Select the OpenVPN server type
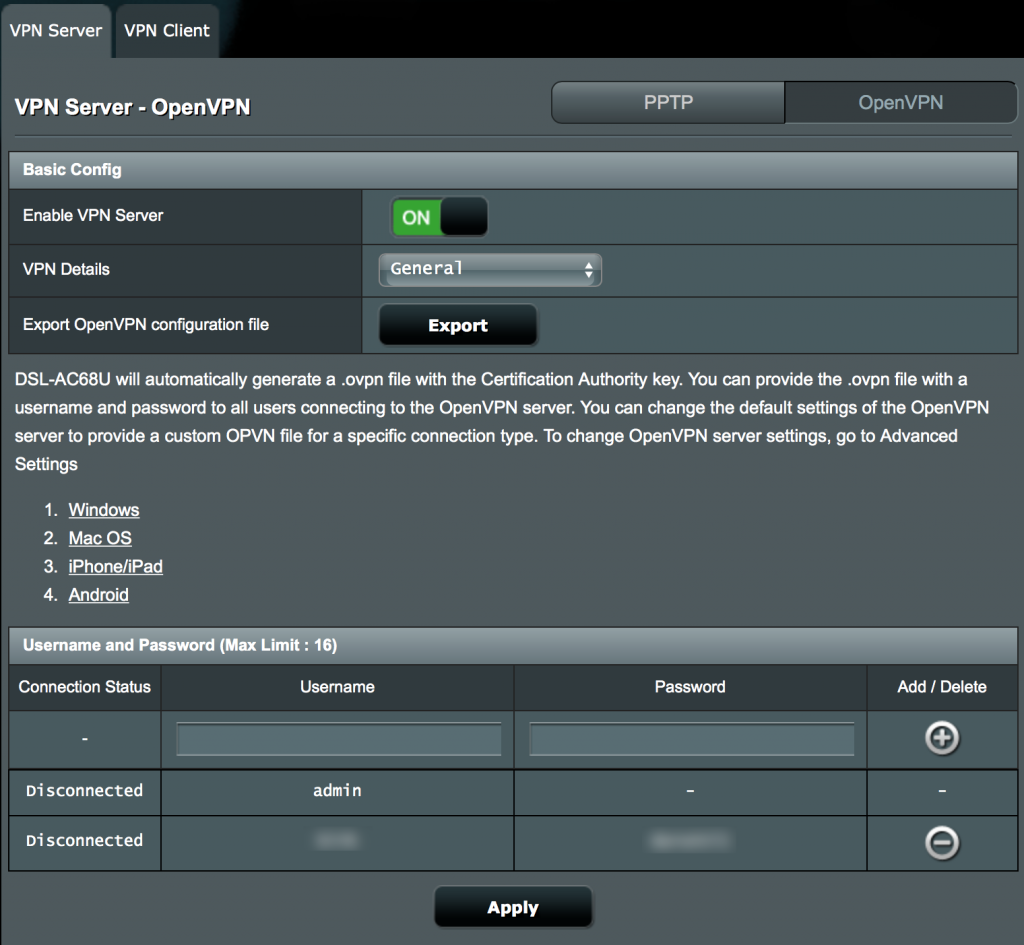The image size is (1024, 945). tap(901, 103)
